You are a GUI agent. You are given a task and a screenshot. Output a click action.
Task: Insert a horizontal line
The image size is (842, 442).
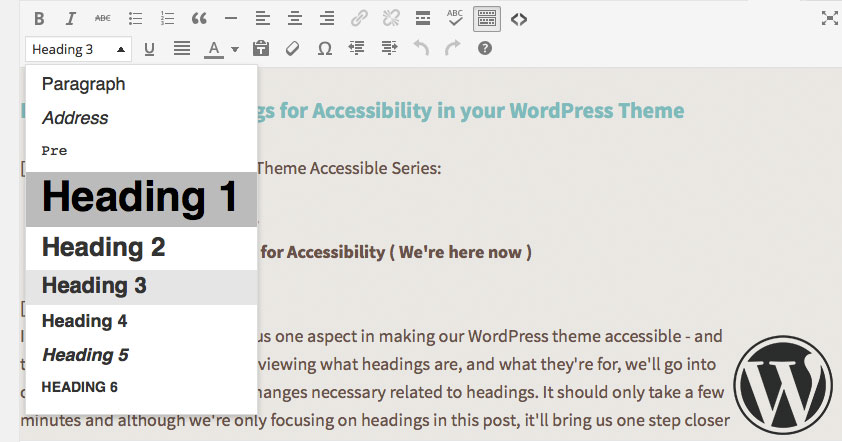pyautogui.click(x=231, y=19)
